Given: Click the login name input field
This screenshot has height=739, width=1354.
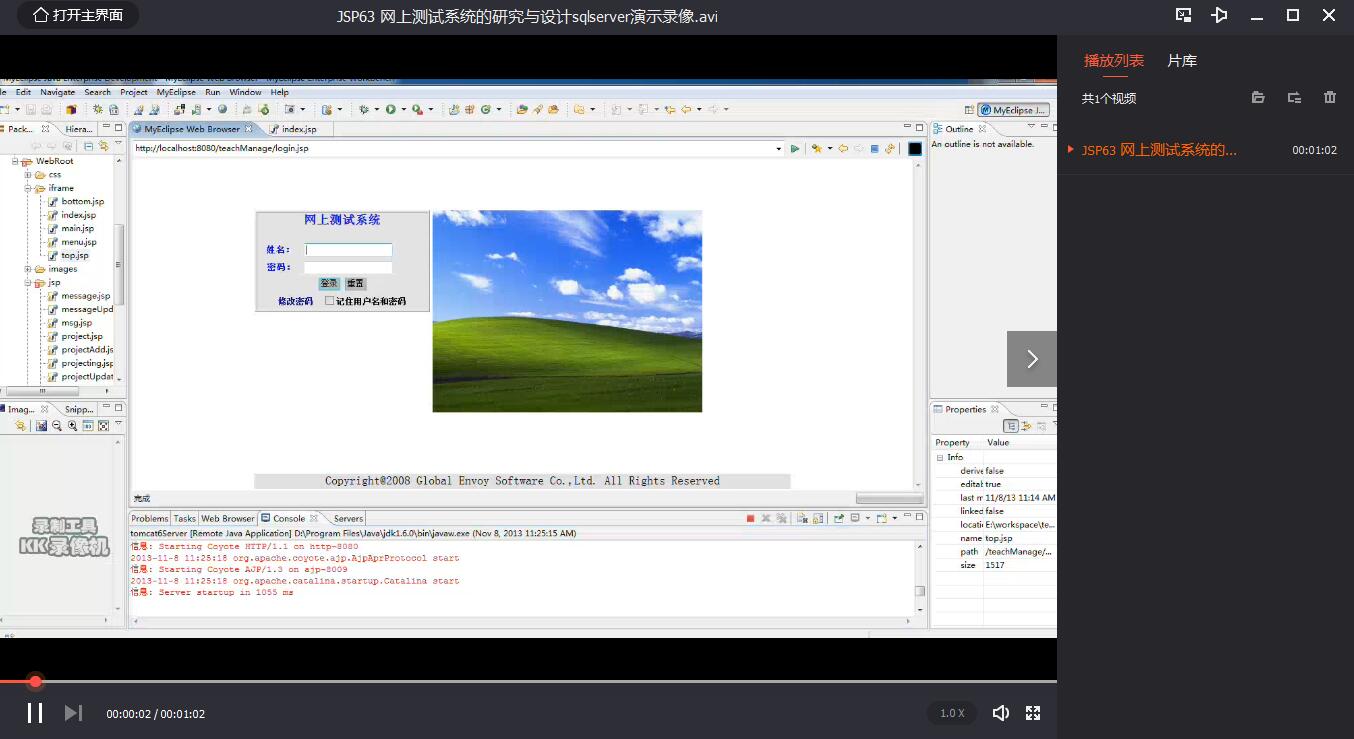Looking at the screenshot, I should tap(348, 250).
